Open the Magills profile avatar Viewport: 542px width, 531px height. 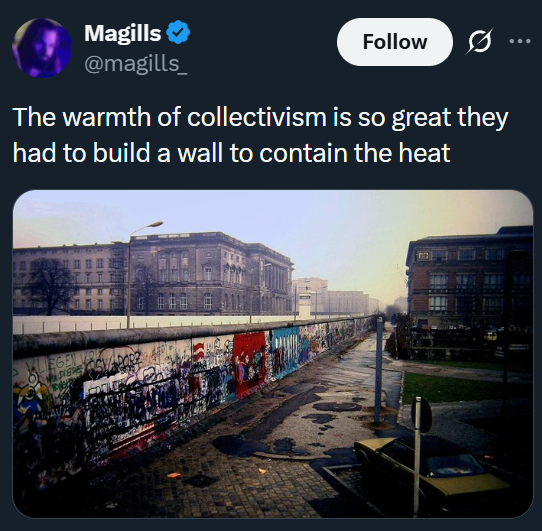tap(42, 48)
